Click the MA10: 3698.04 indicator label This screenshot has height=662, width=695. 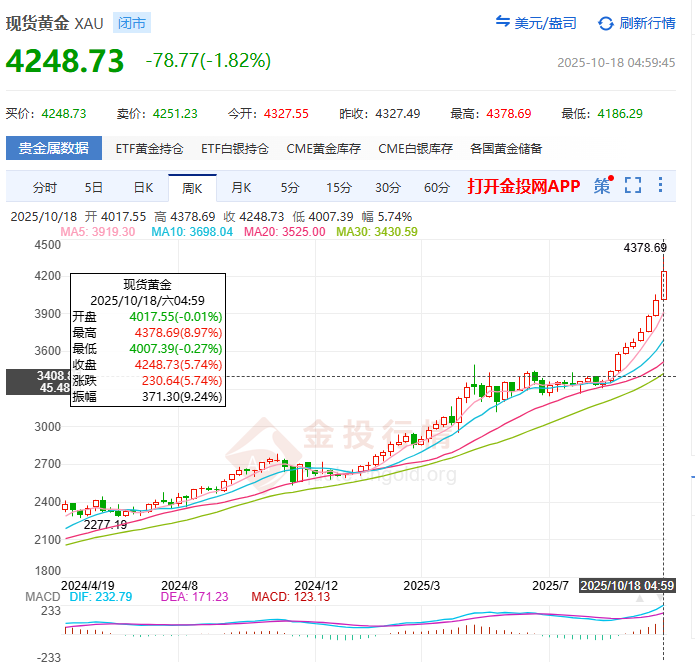[x=192, y=232]
